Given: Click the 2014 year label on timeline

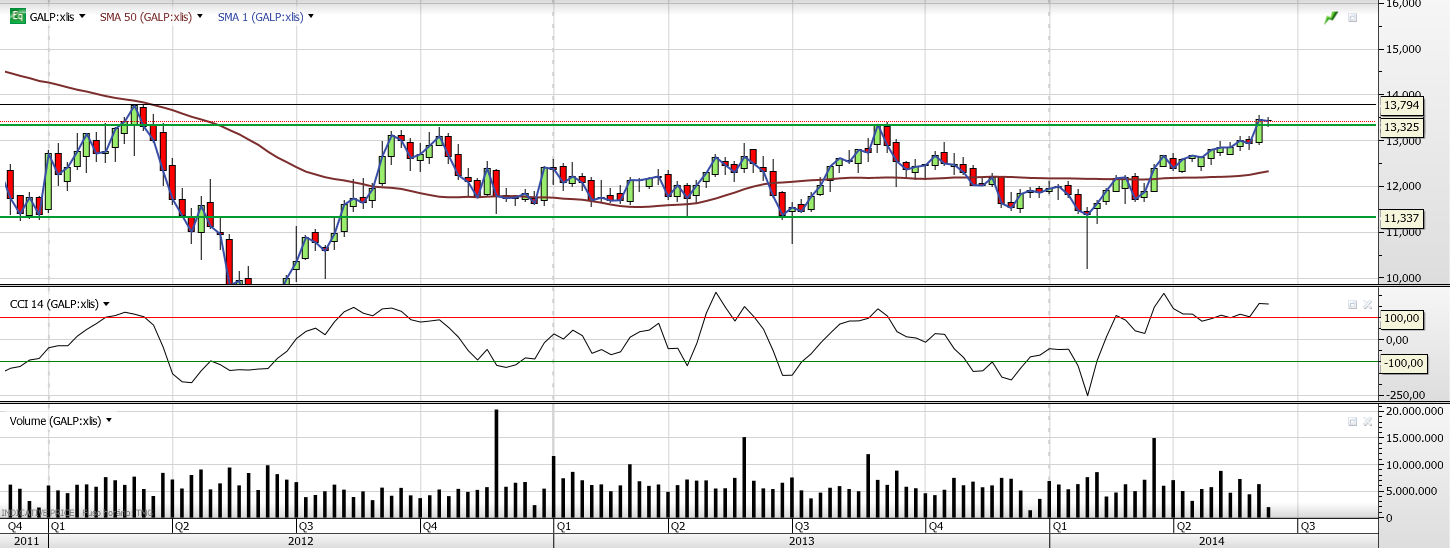Looking at the screenshot, I should (1212, 540).
